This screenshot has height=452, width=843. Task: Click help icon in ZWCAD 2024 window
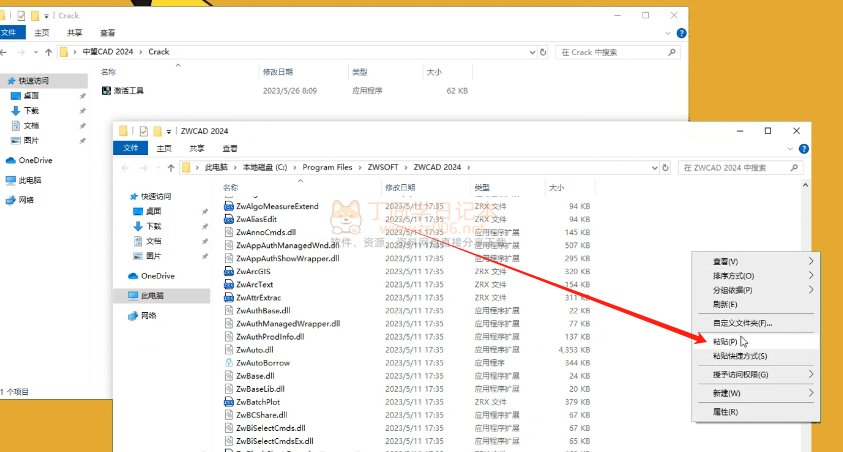click(x=804, y=149)
